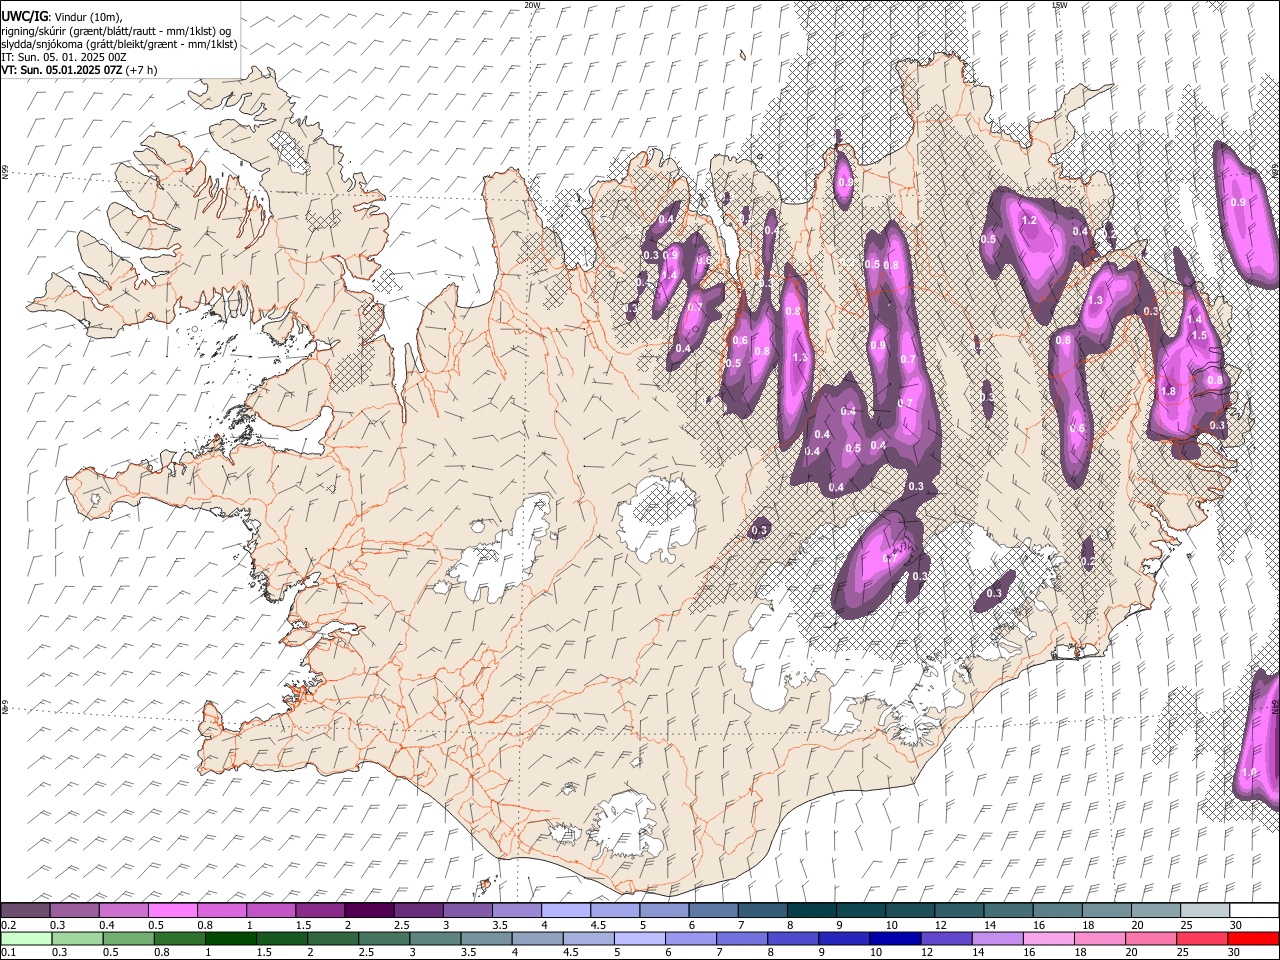Click the dark teal swatch above top-row 8
This screenshot has width=1280, height=960.
812,910
